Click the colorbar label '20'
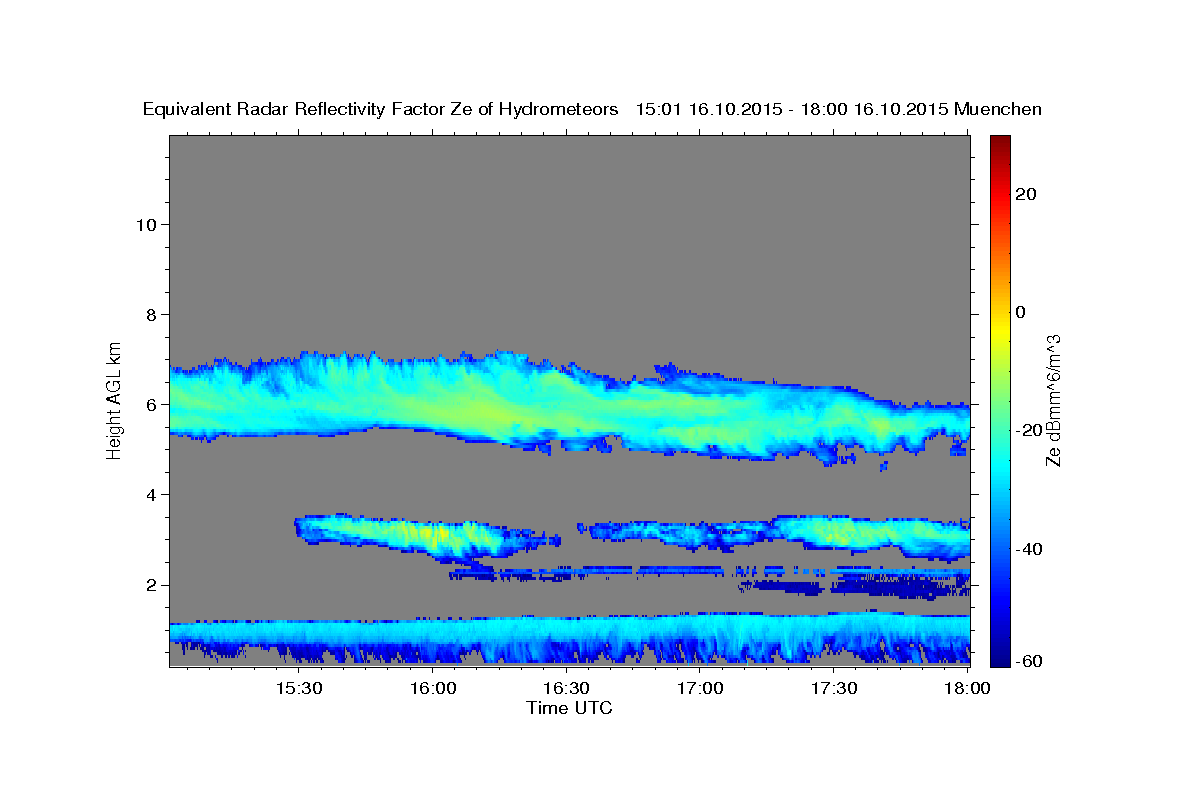The image size is (1200, 800). [x=1026, y=193]
